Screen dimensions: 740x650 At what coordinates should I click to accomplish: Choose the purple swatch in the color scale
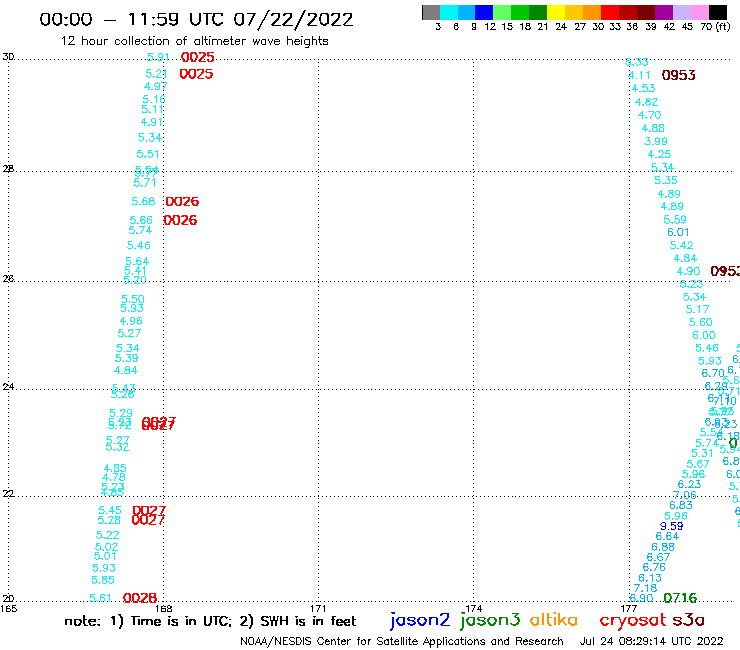point(664,12)
